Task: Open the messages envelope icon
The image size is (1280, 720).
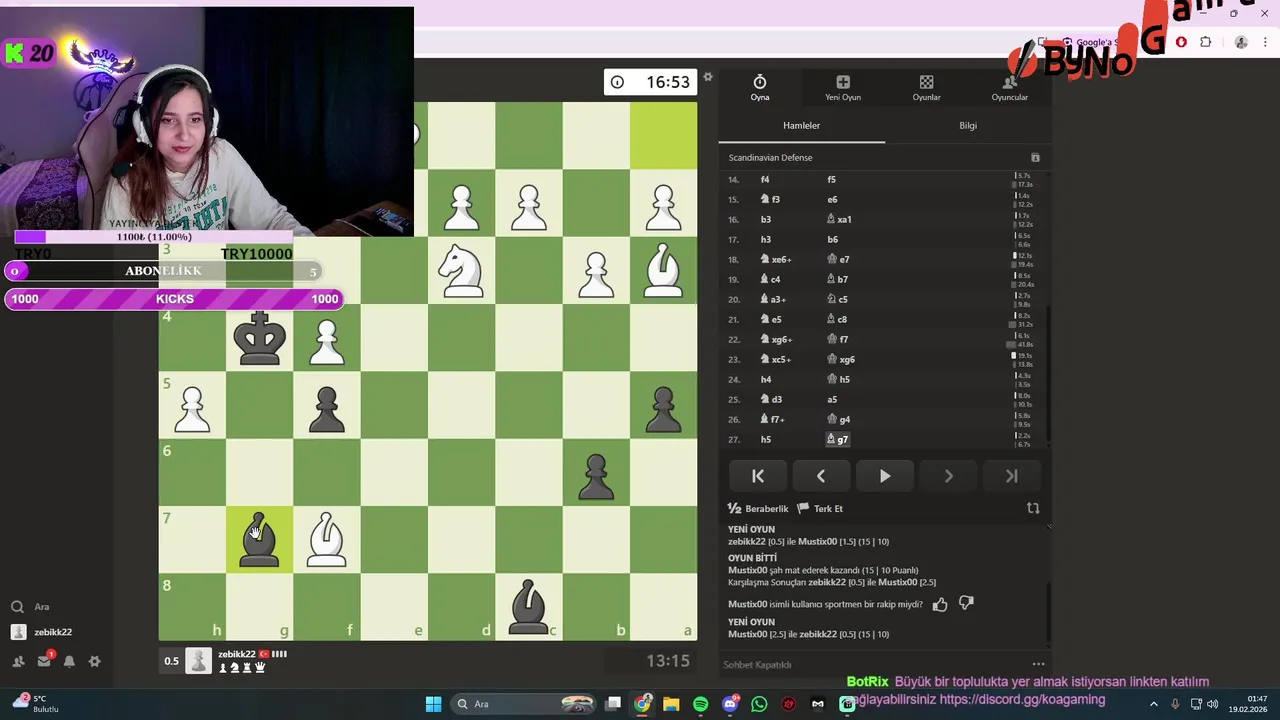Action: (44, 661)
